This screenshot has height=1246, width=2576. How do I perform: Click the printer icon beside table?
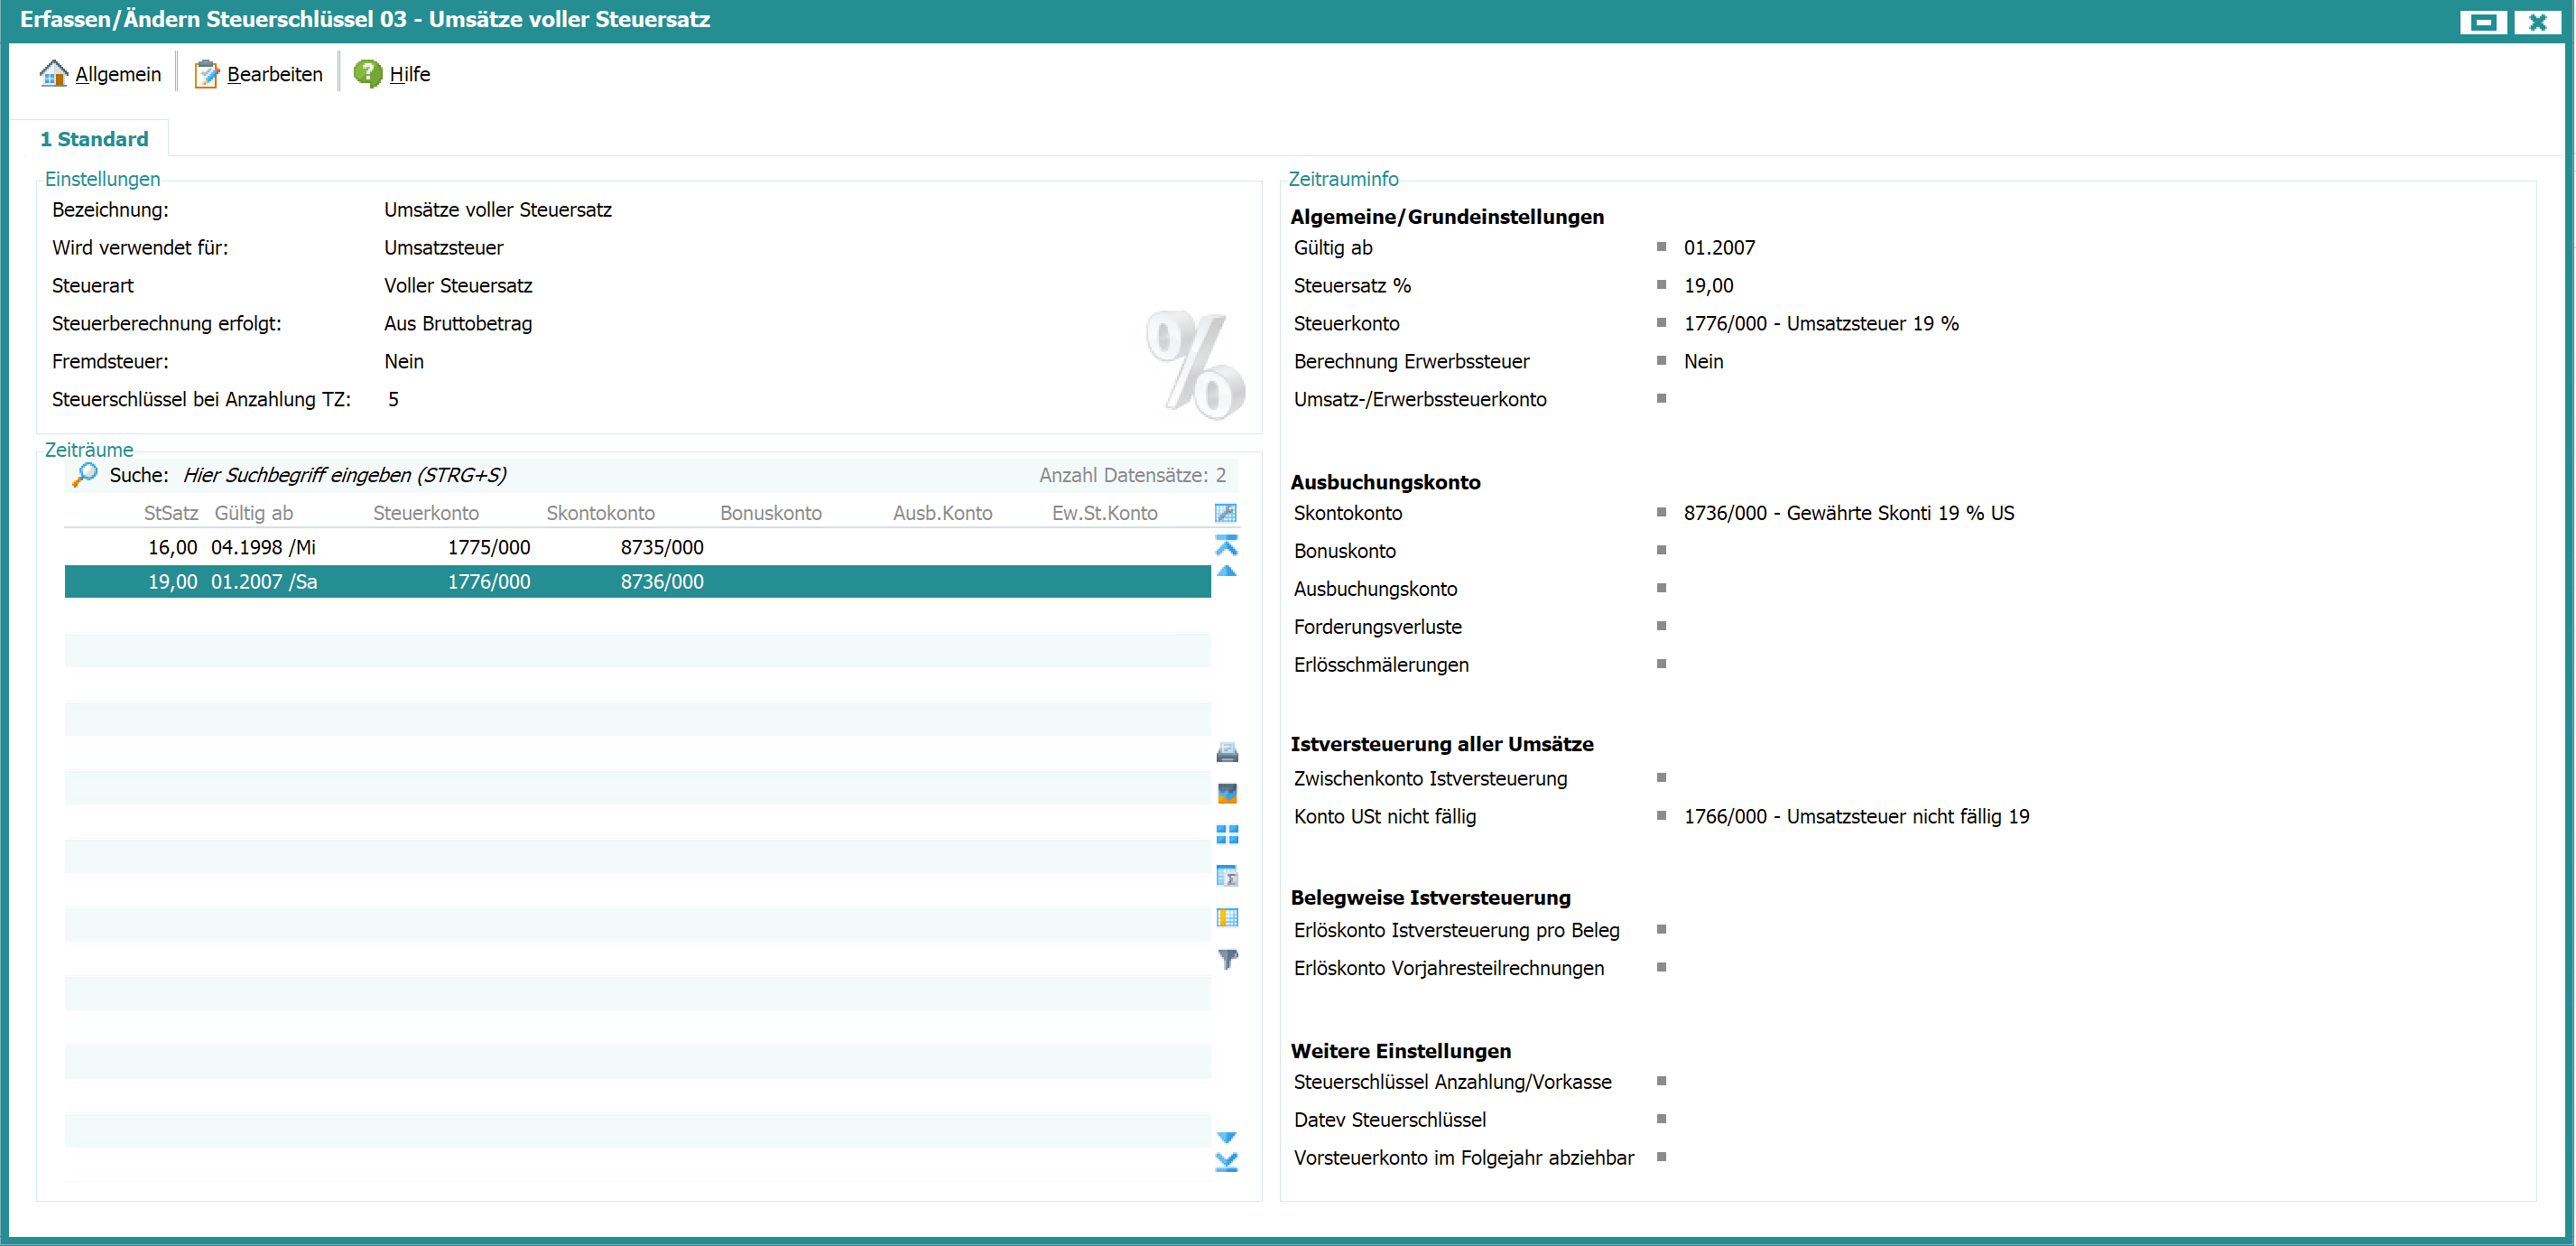coord(1227,752)
